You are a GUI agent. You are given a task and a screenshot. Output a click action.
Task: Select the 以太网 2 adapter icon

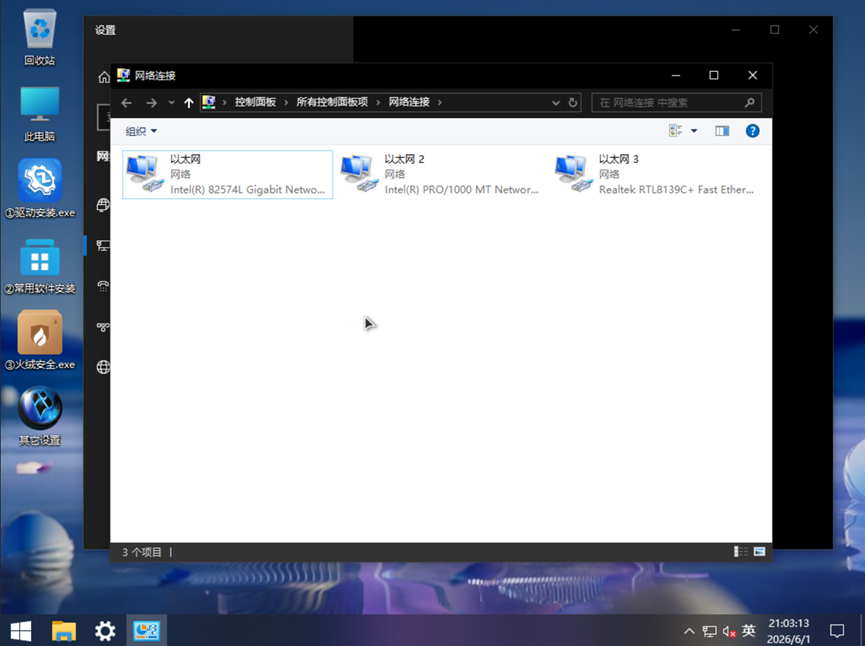coord(361,173)
